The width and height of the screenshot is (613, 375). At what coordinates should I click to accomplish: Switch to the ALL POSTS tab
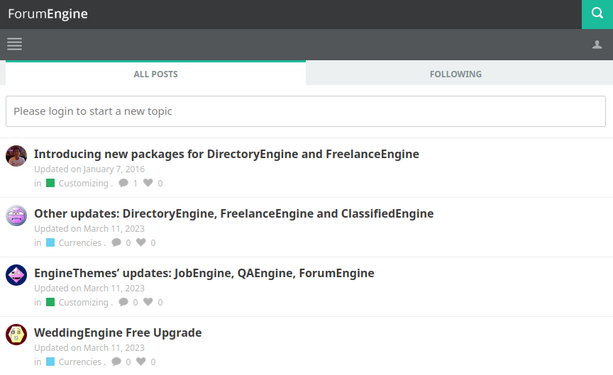click(x=156, y=74)
